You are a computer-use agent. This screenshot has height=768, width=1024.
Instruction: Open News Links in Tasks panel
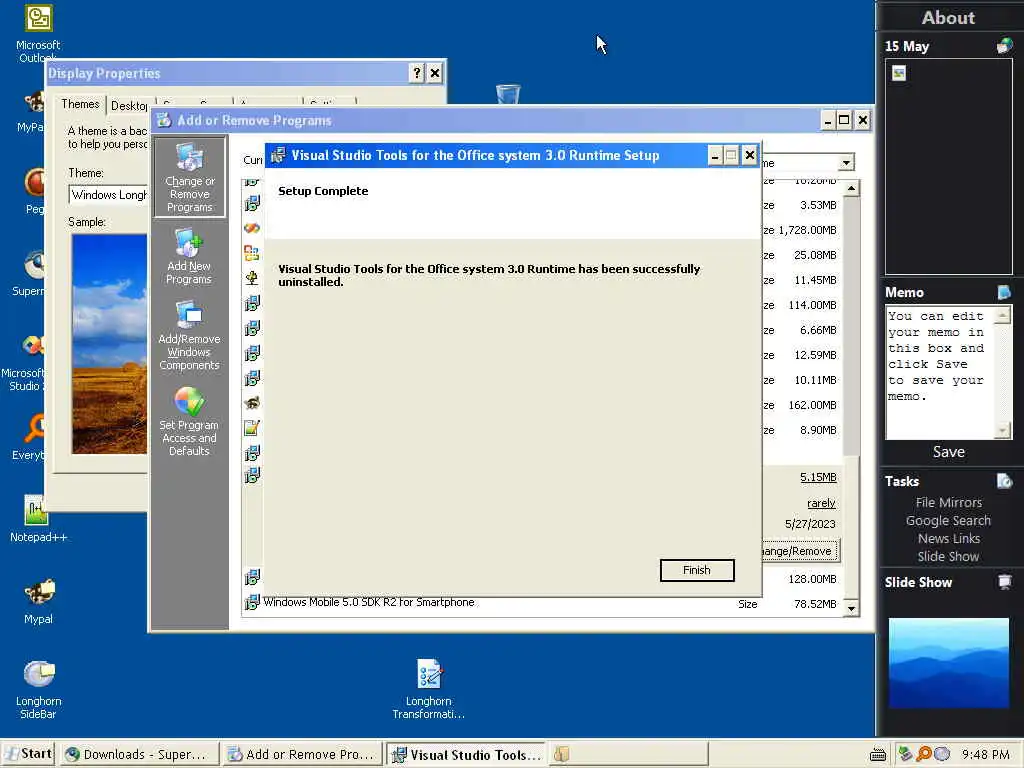pos(948,538)
